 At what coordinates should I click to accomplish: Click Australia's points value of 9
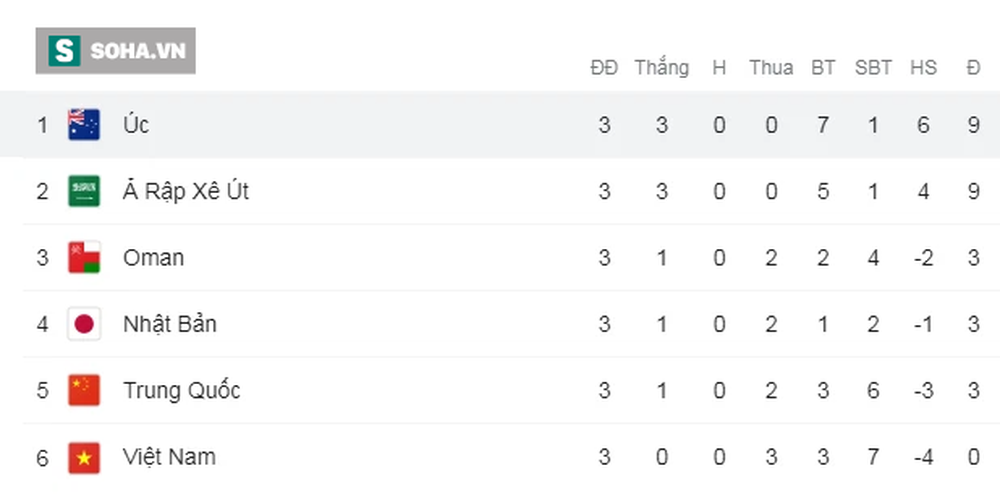coord(973,125)
